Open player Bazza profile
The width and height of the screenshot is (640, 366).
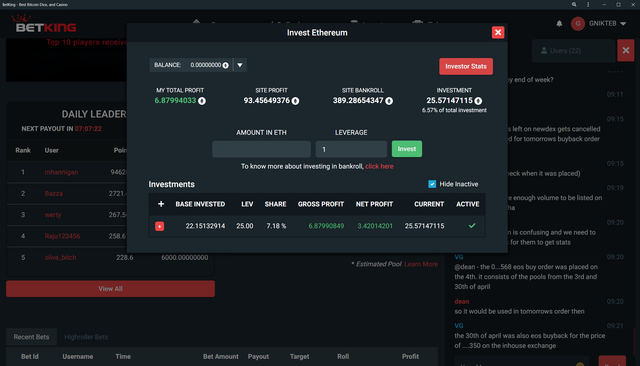tap(53, 193)
